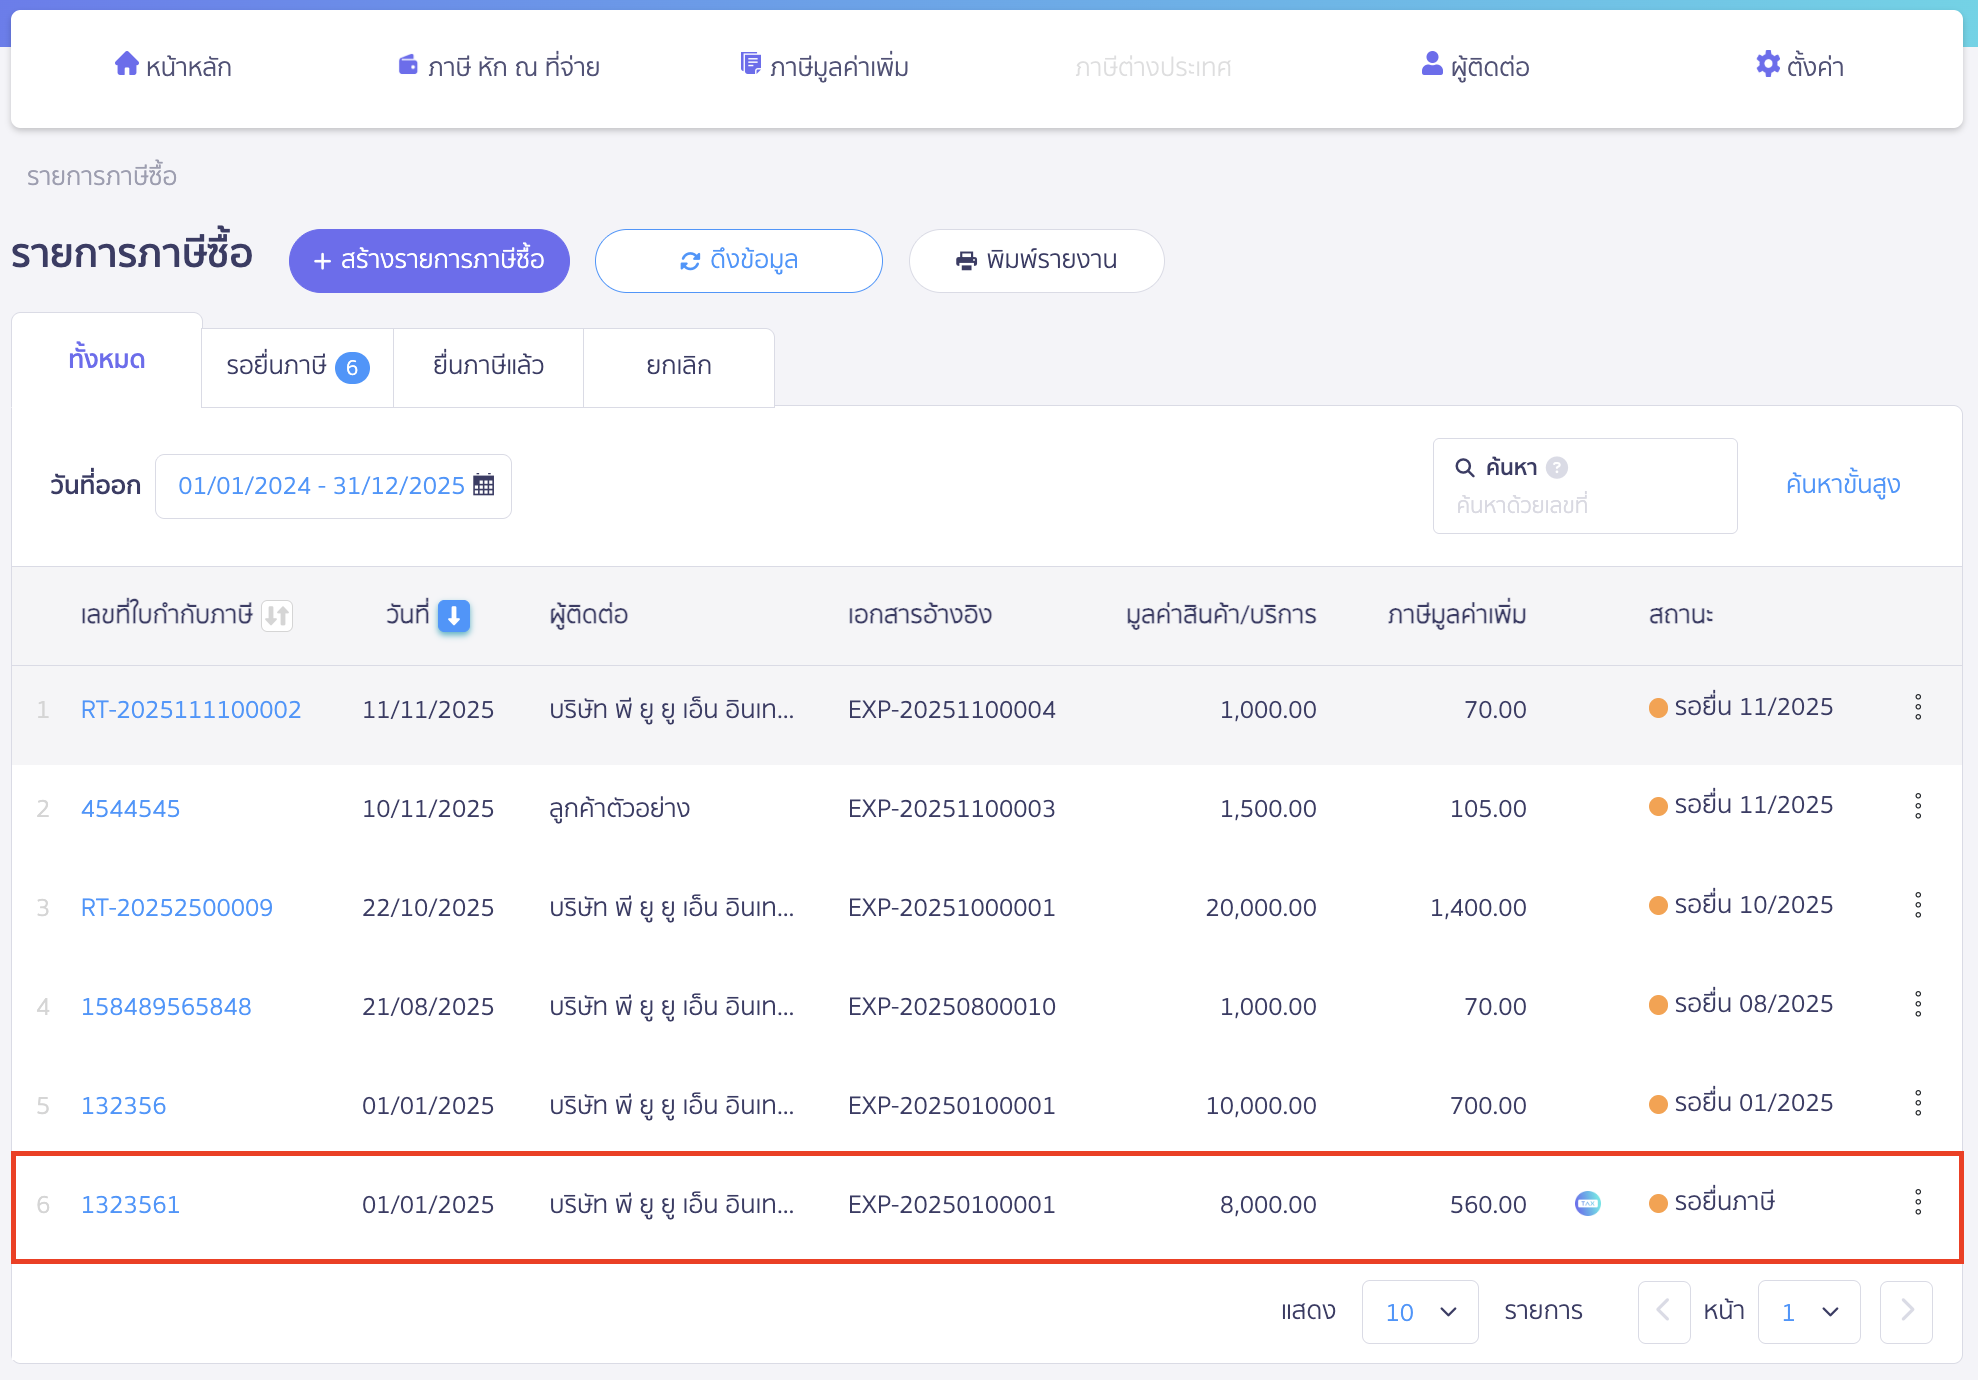Switch to the ยกเลิก tab
The width and height of the screenshot is (1978, 1380).
click(678, 366)
